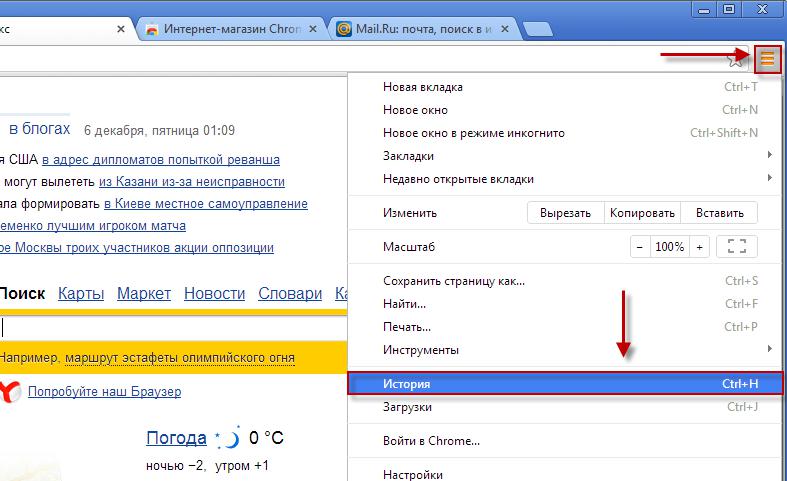This screenshot has width=787, height=481.
Task: Enter fullscreen with the Масштаб fullscreen icon
Action: pos(736,247)
